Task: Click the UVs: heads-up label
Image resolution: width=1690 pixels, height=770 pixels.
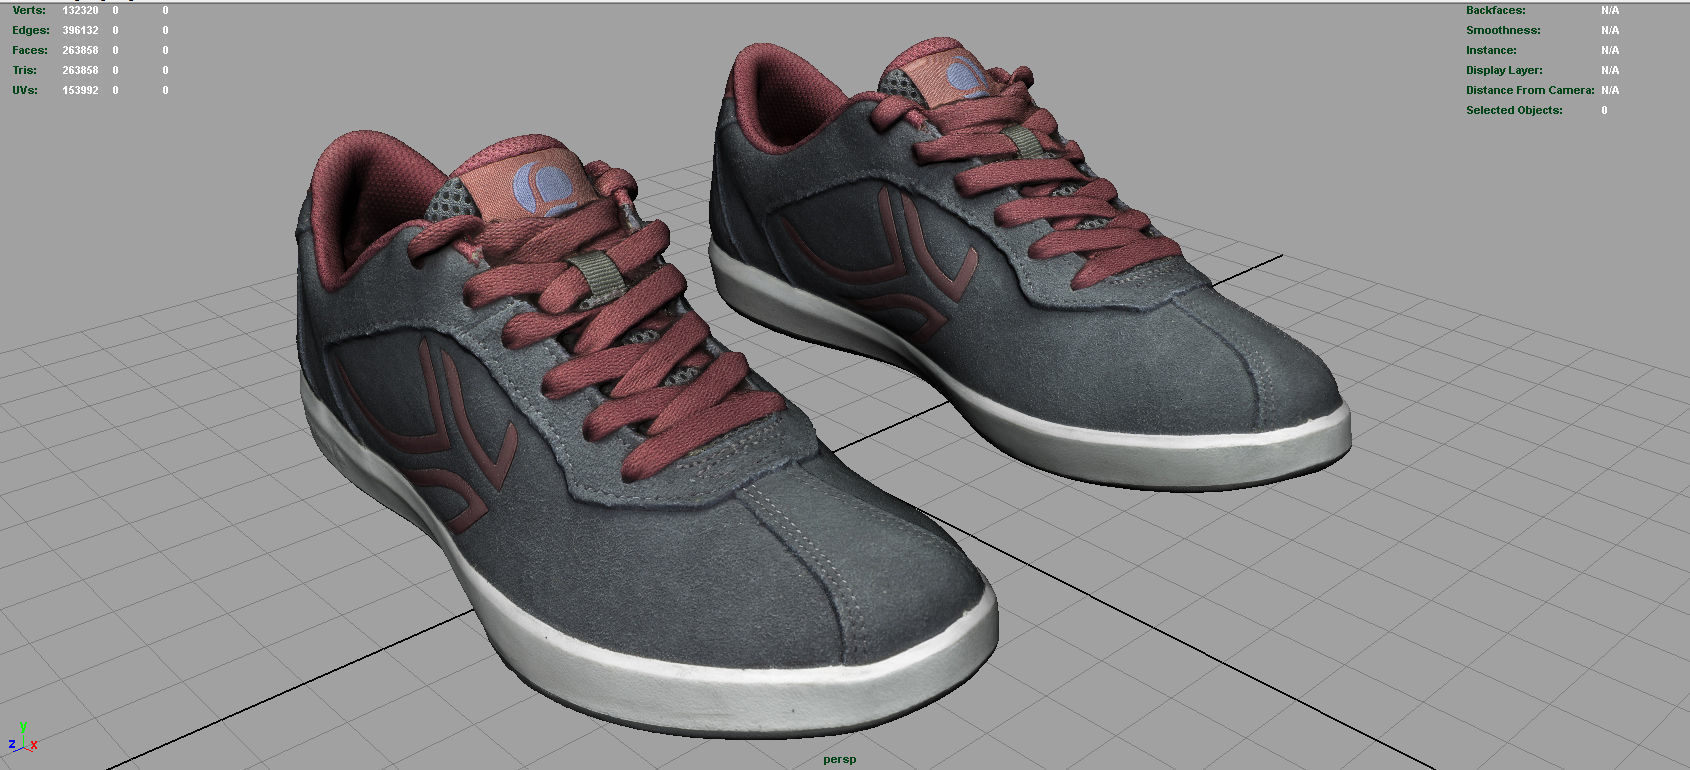Action: [x=25, y=90]
